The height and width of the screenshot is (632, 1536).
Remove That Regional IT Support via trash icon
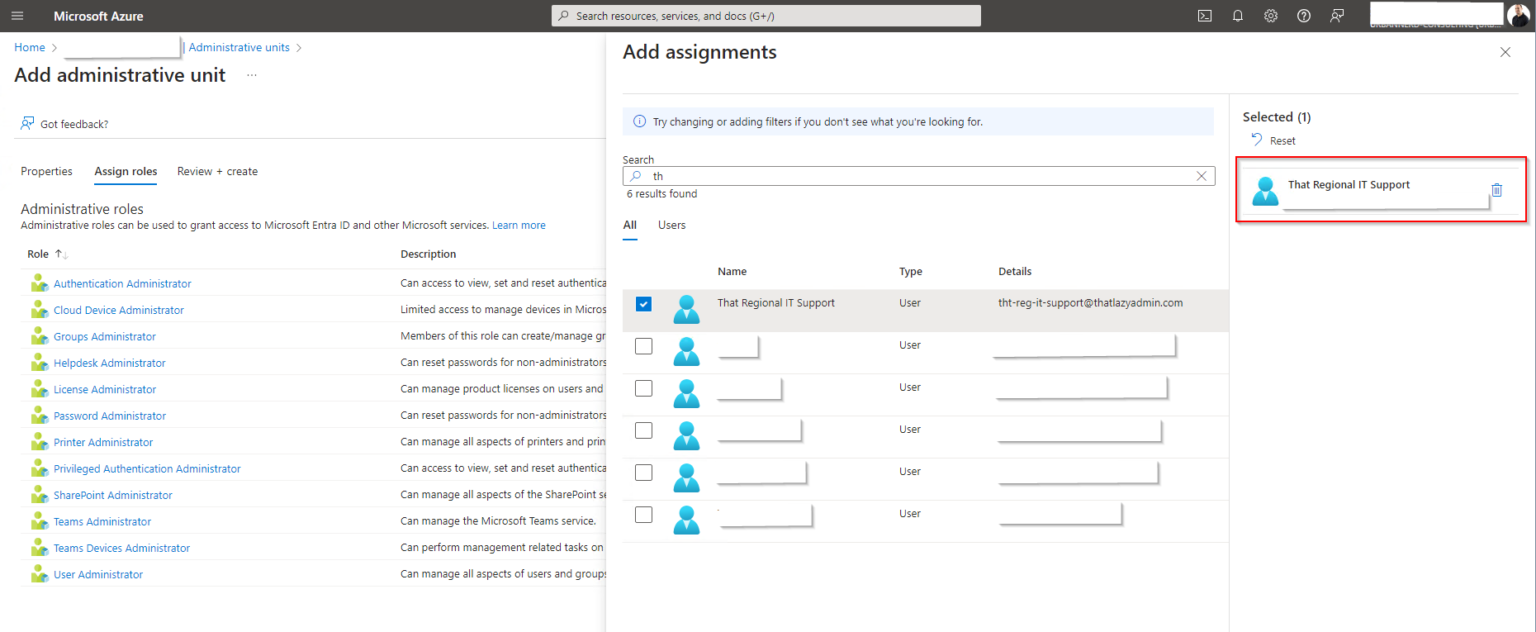click(x=1497, y=190)
